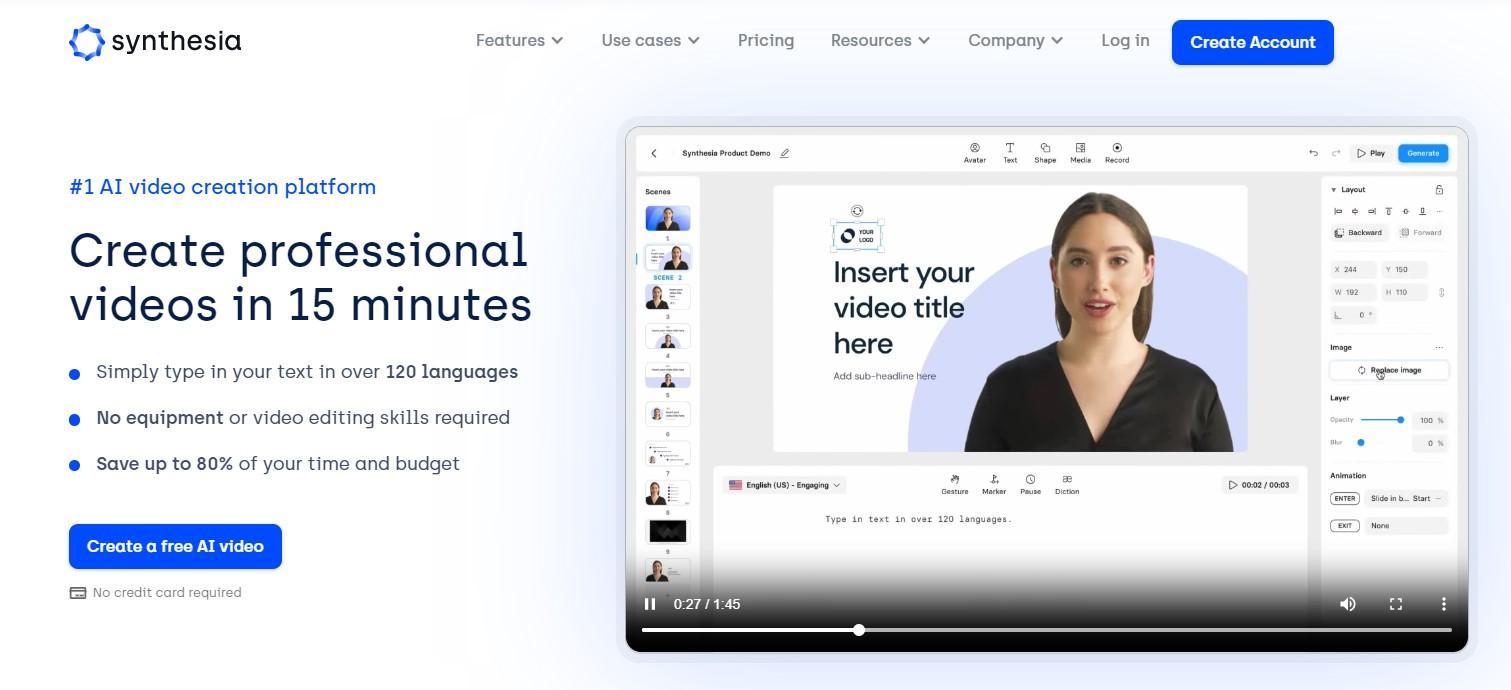Click the back arrow in the editor
This screenshot has width=1511, height=690.
(x=654, y=153)
